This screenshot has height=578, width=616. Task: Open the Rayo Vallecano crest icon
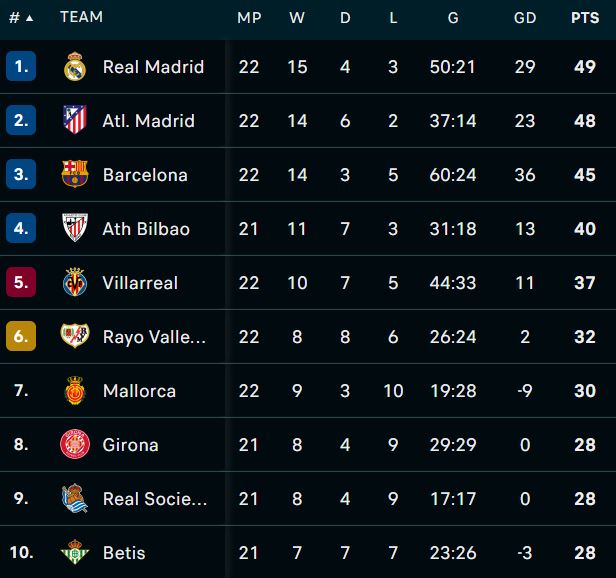[x=75, y=336]
